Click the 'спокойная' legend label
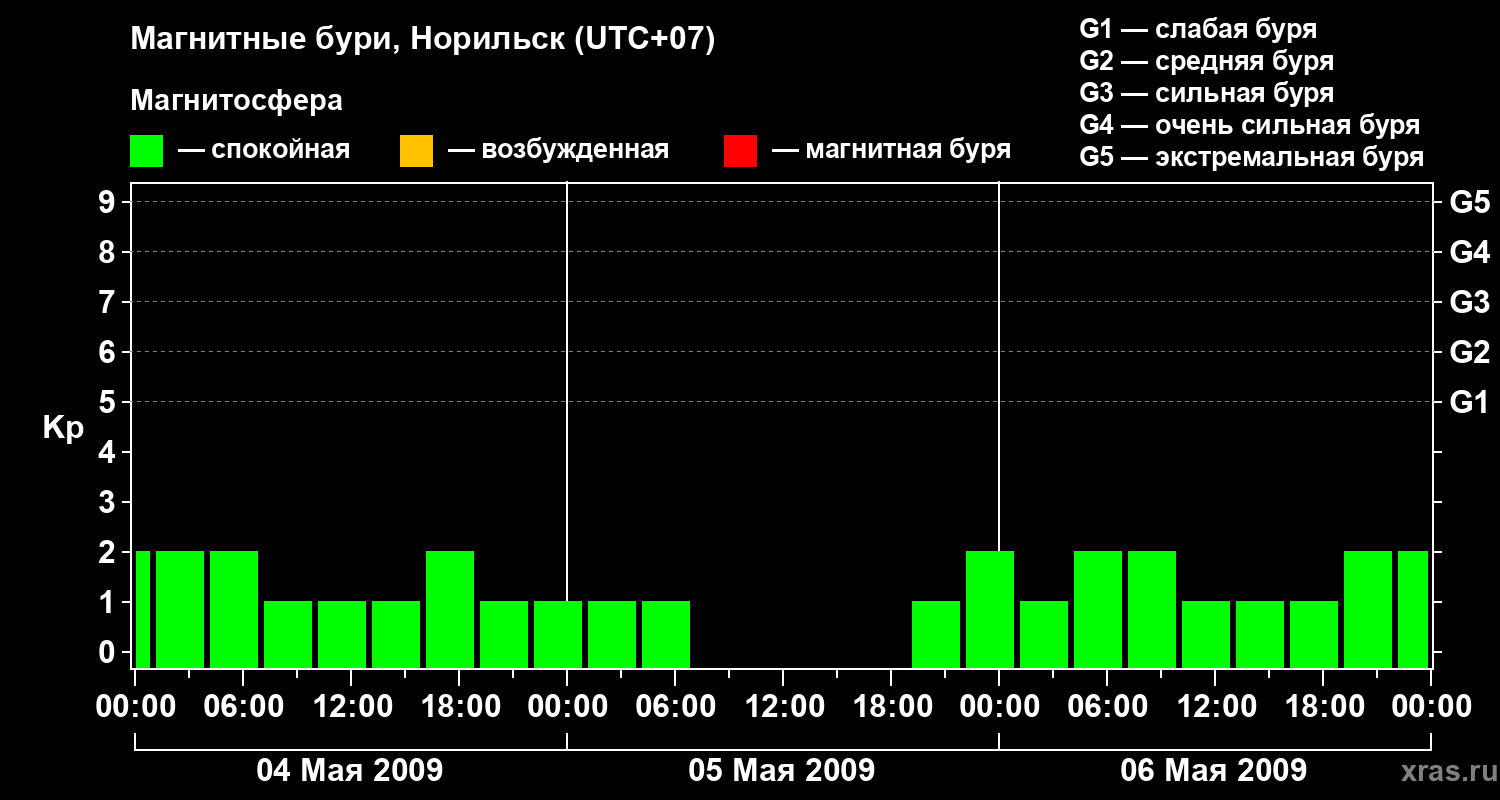This screenshot has height=800, width=1500. coord(280,151)
